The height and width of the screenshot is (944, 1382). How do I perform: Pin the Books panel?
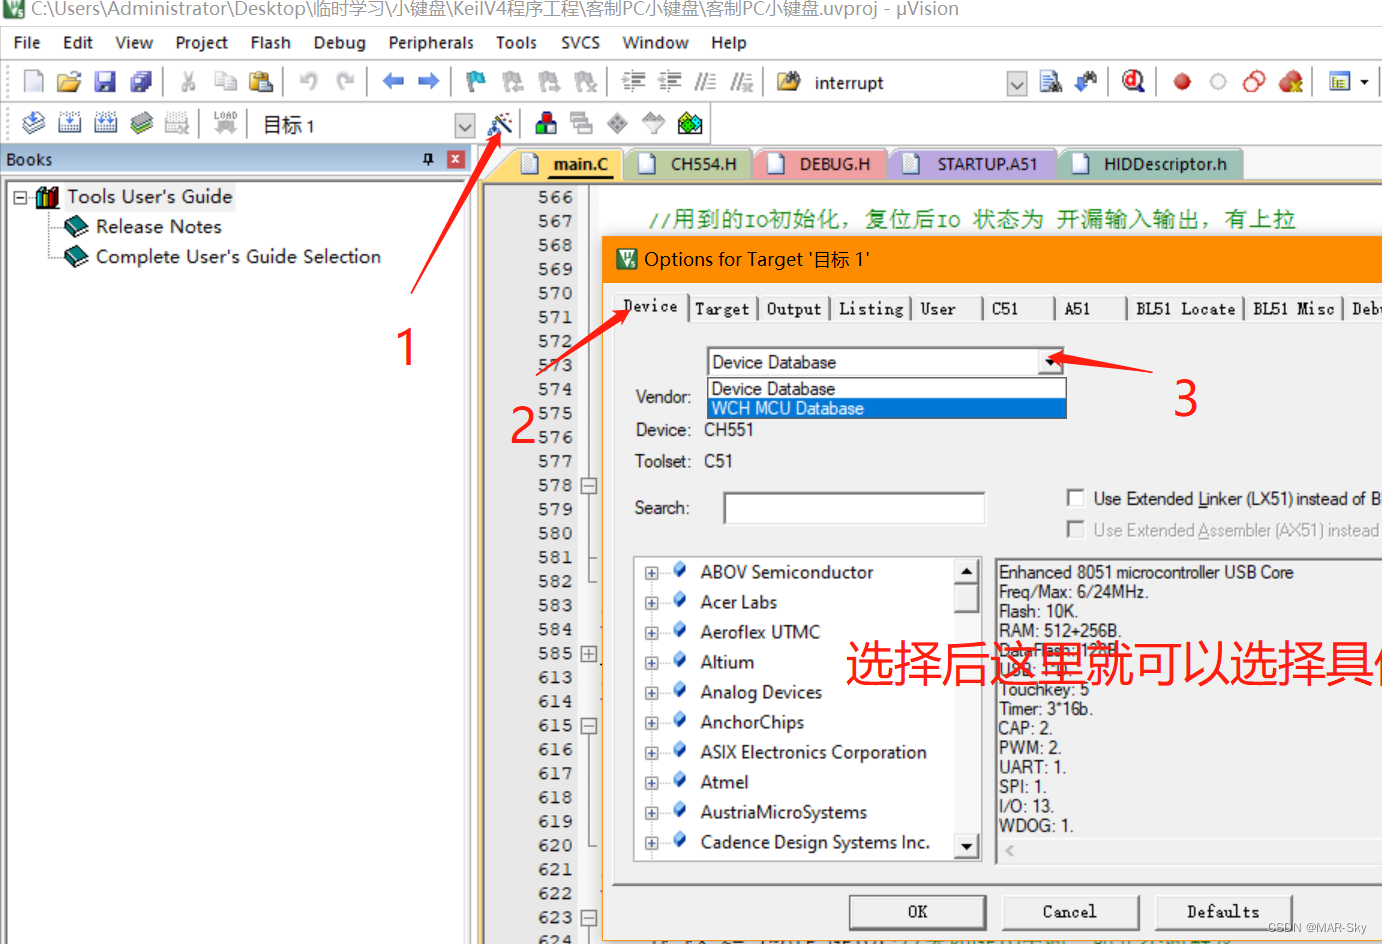coord(428,159)
